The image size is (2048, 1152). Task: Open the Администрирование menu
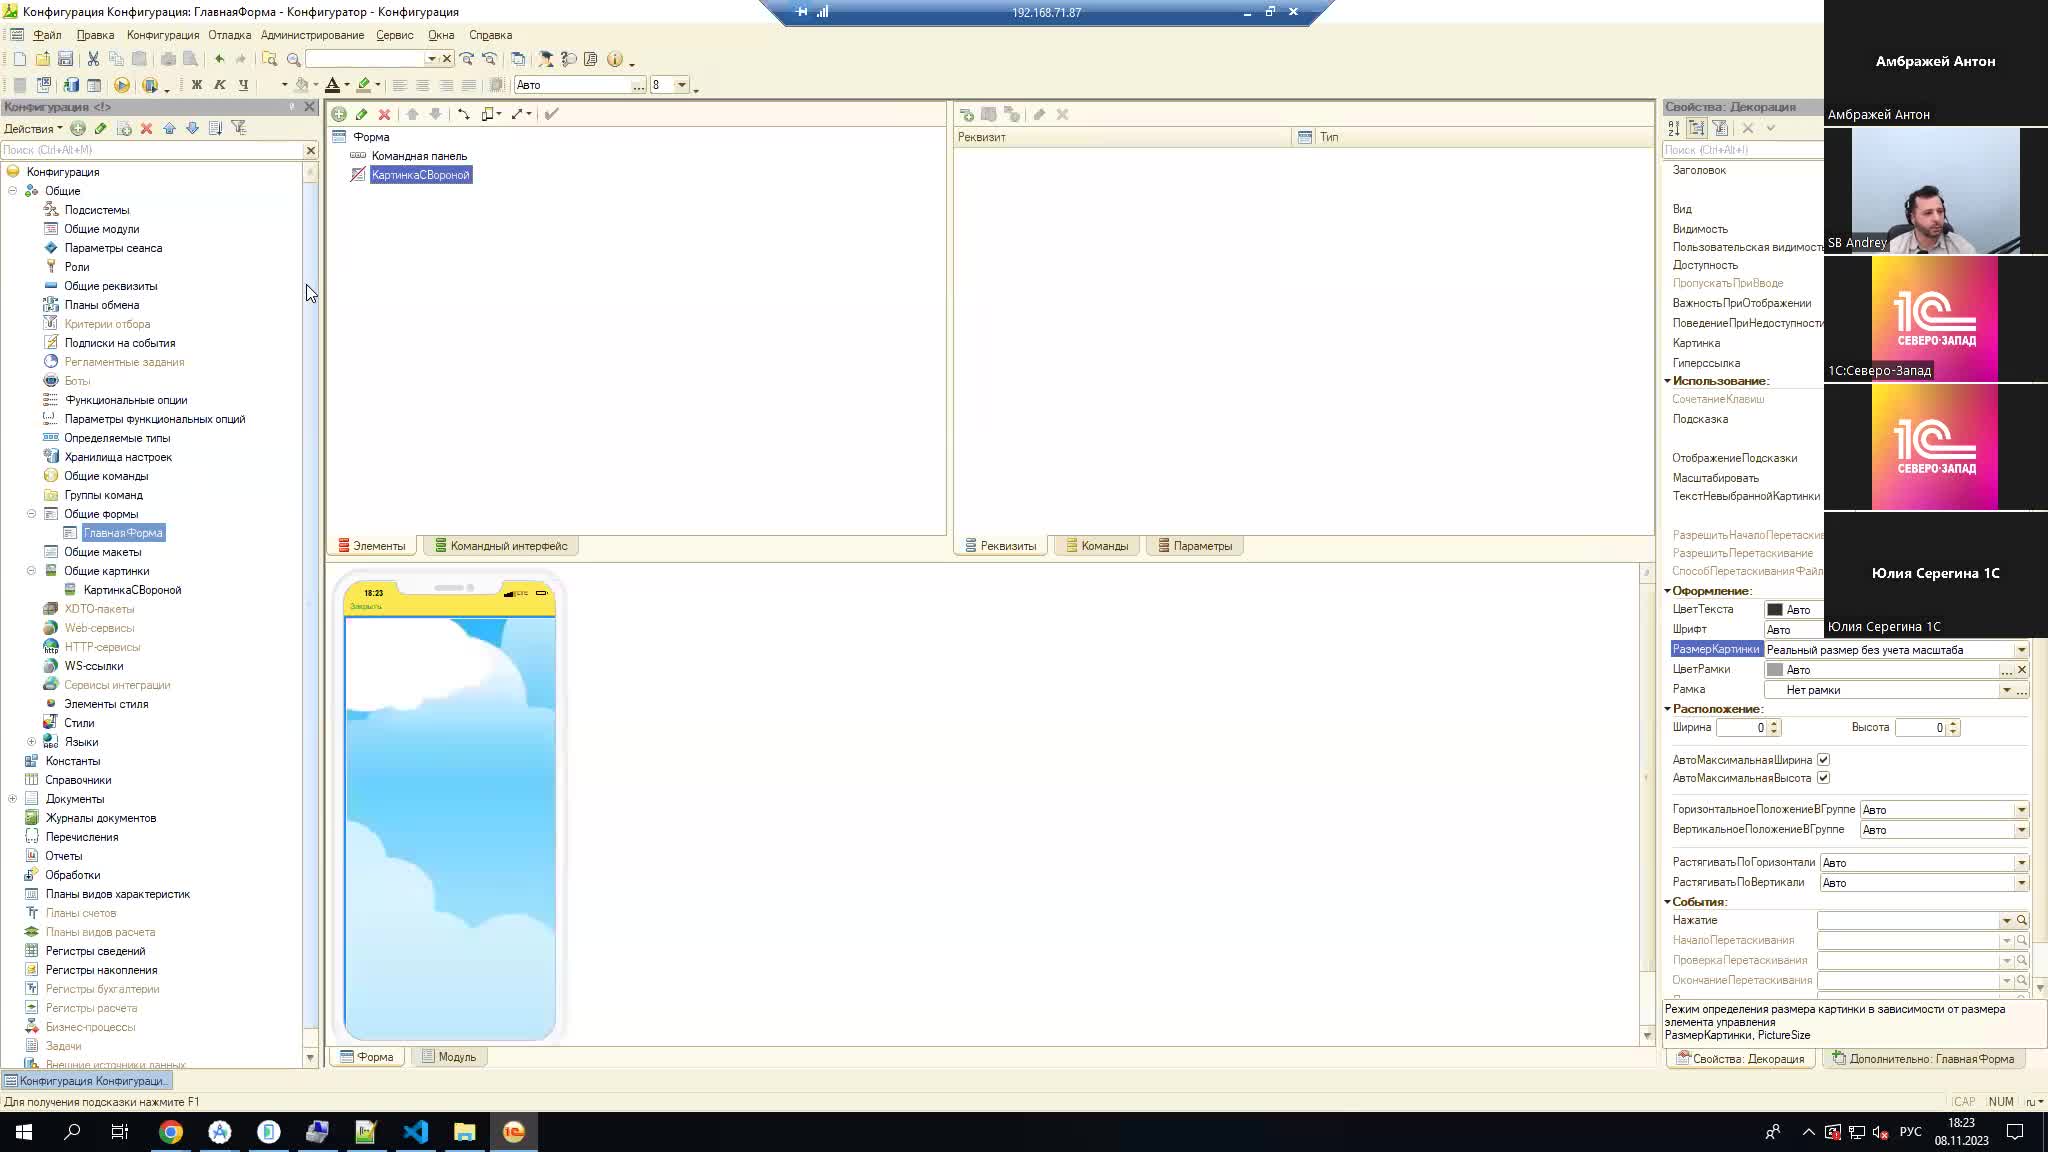tap(312, 35)
